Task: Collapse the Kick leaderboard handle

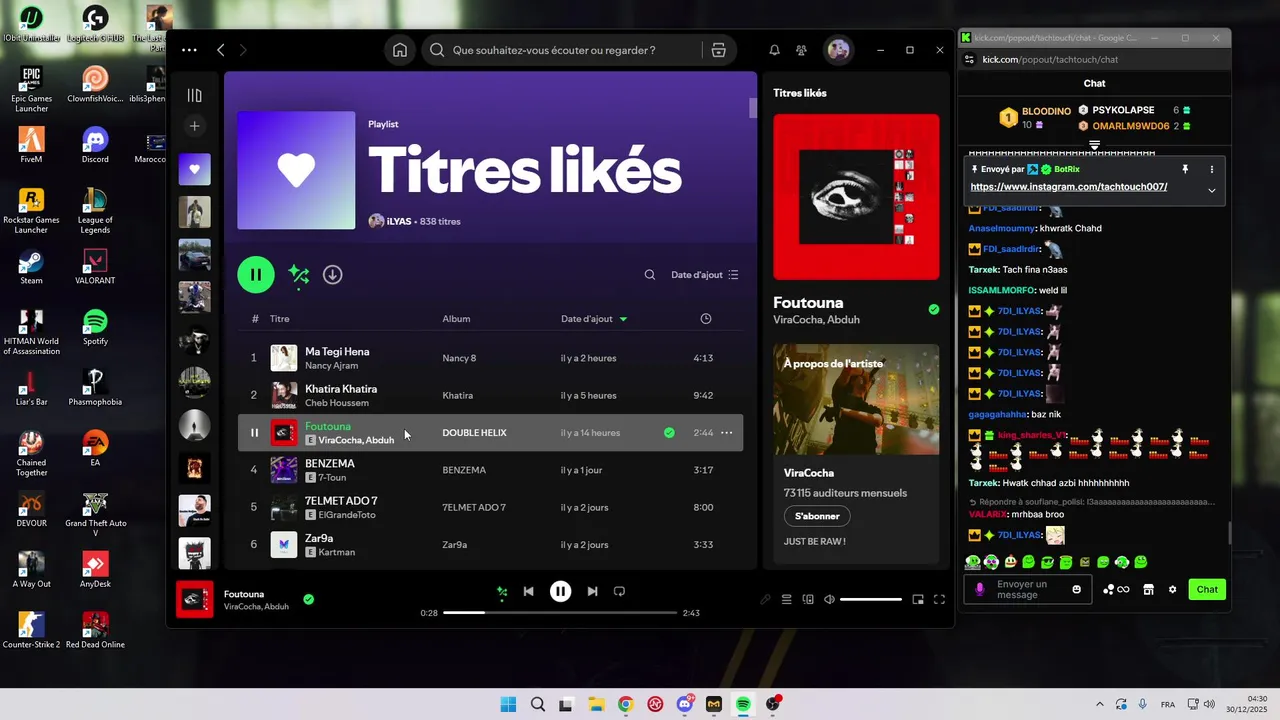Action: click(x=1094, y=145)
